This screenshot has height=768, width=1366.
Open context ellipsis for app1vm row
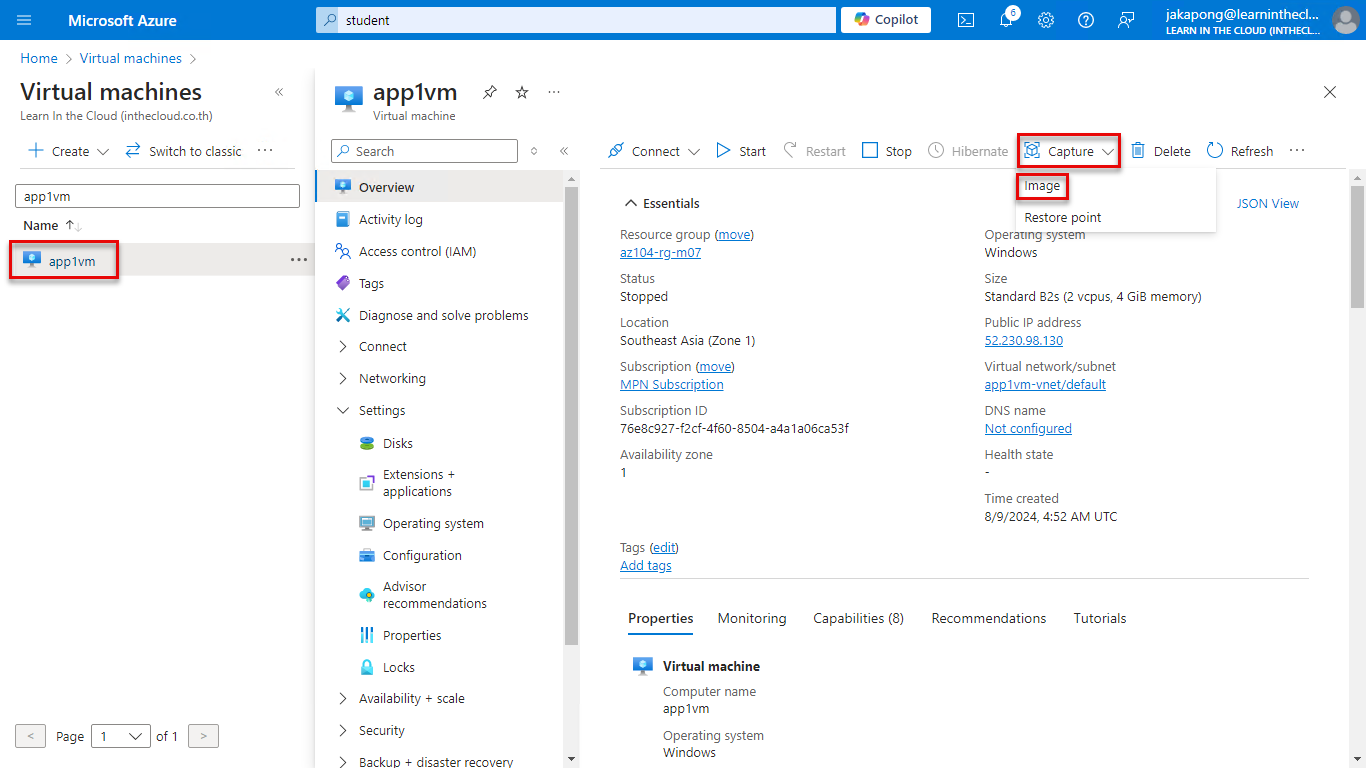pos(299,260)
